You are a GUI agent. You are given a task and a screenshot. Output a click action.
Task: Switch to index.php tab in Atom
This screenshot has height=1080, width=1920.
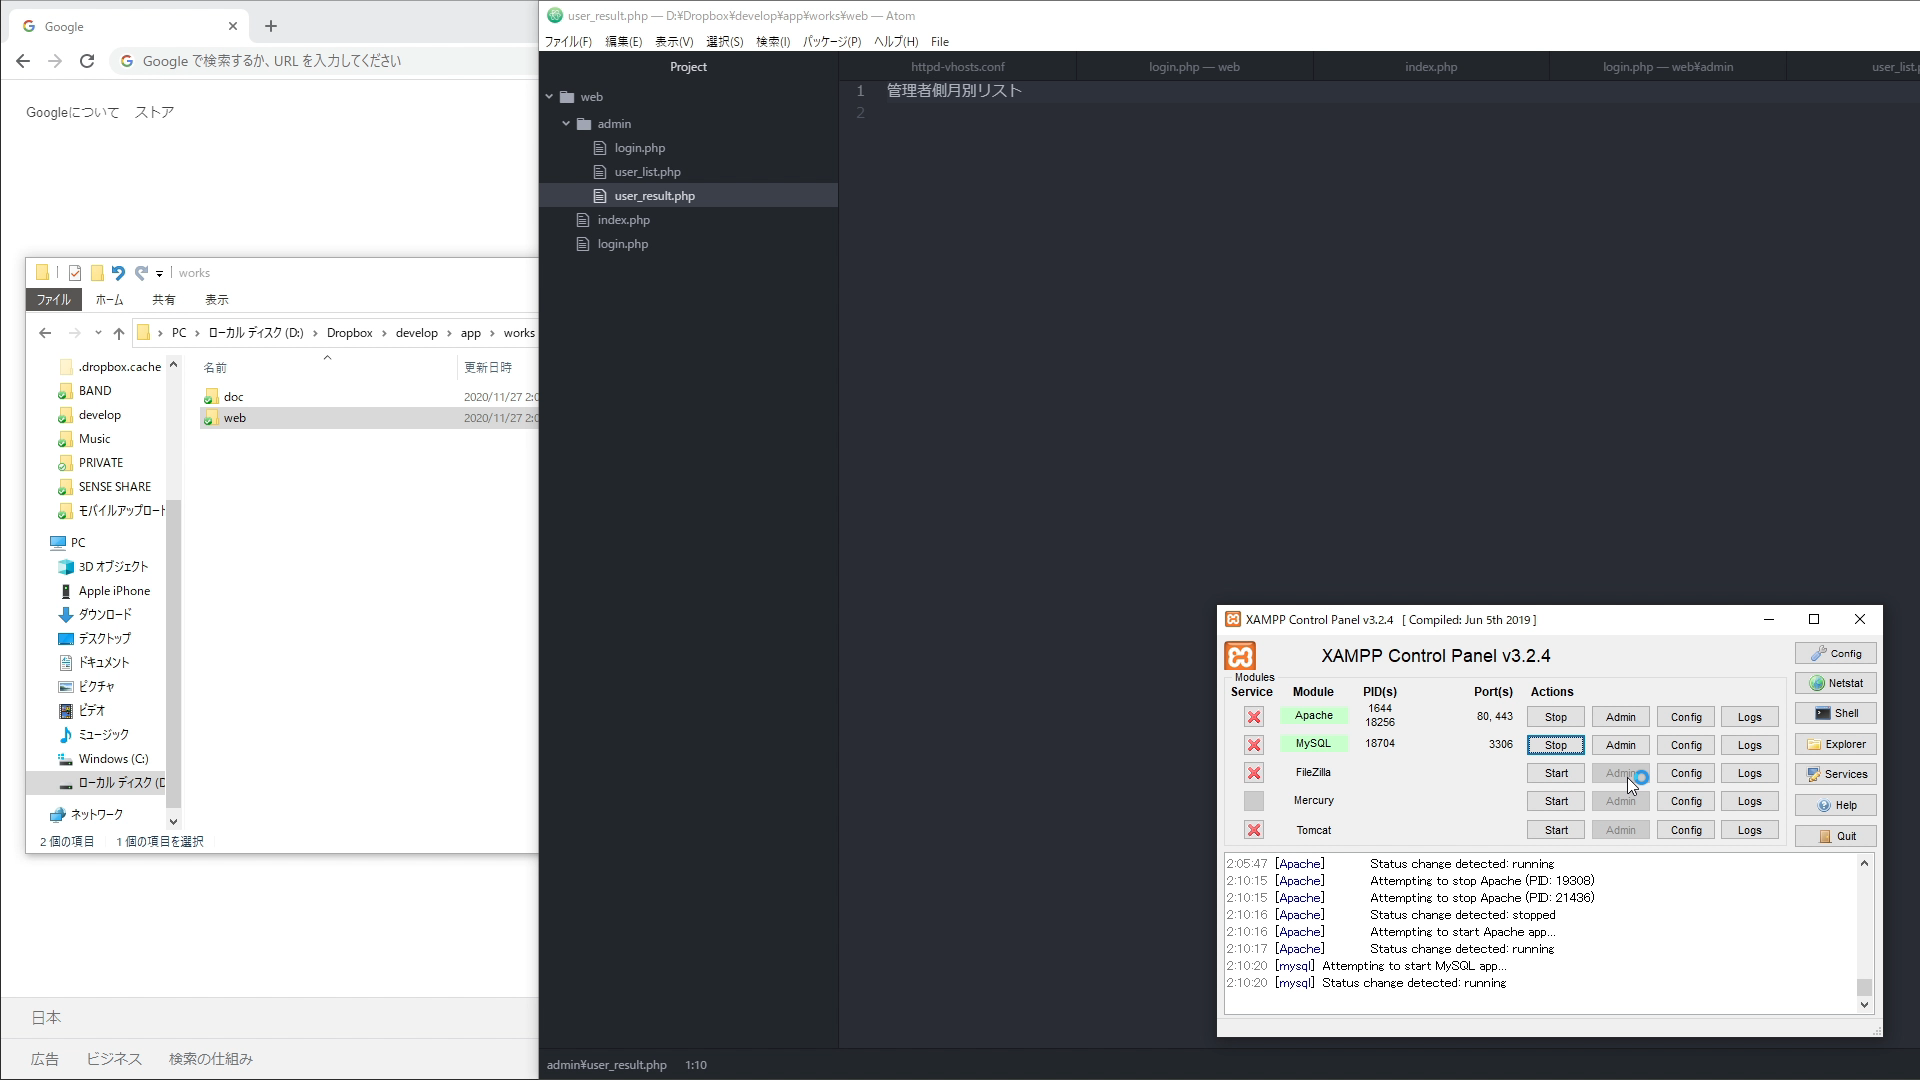pyautogui.click(x=1431, y=67)
